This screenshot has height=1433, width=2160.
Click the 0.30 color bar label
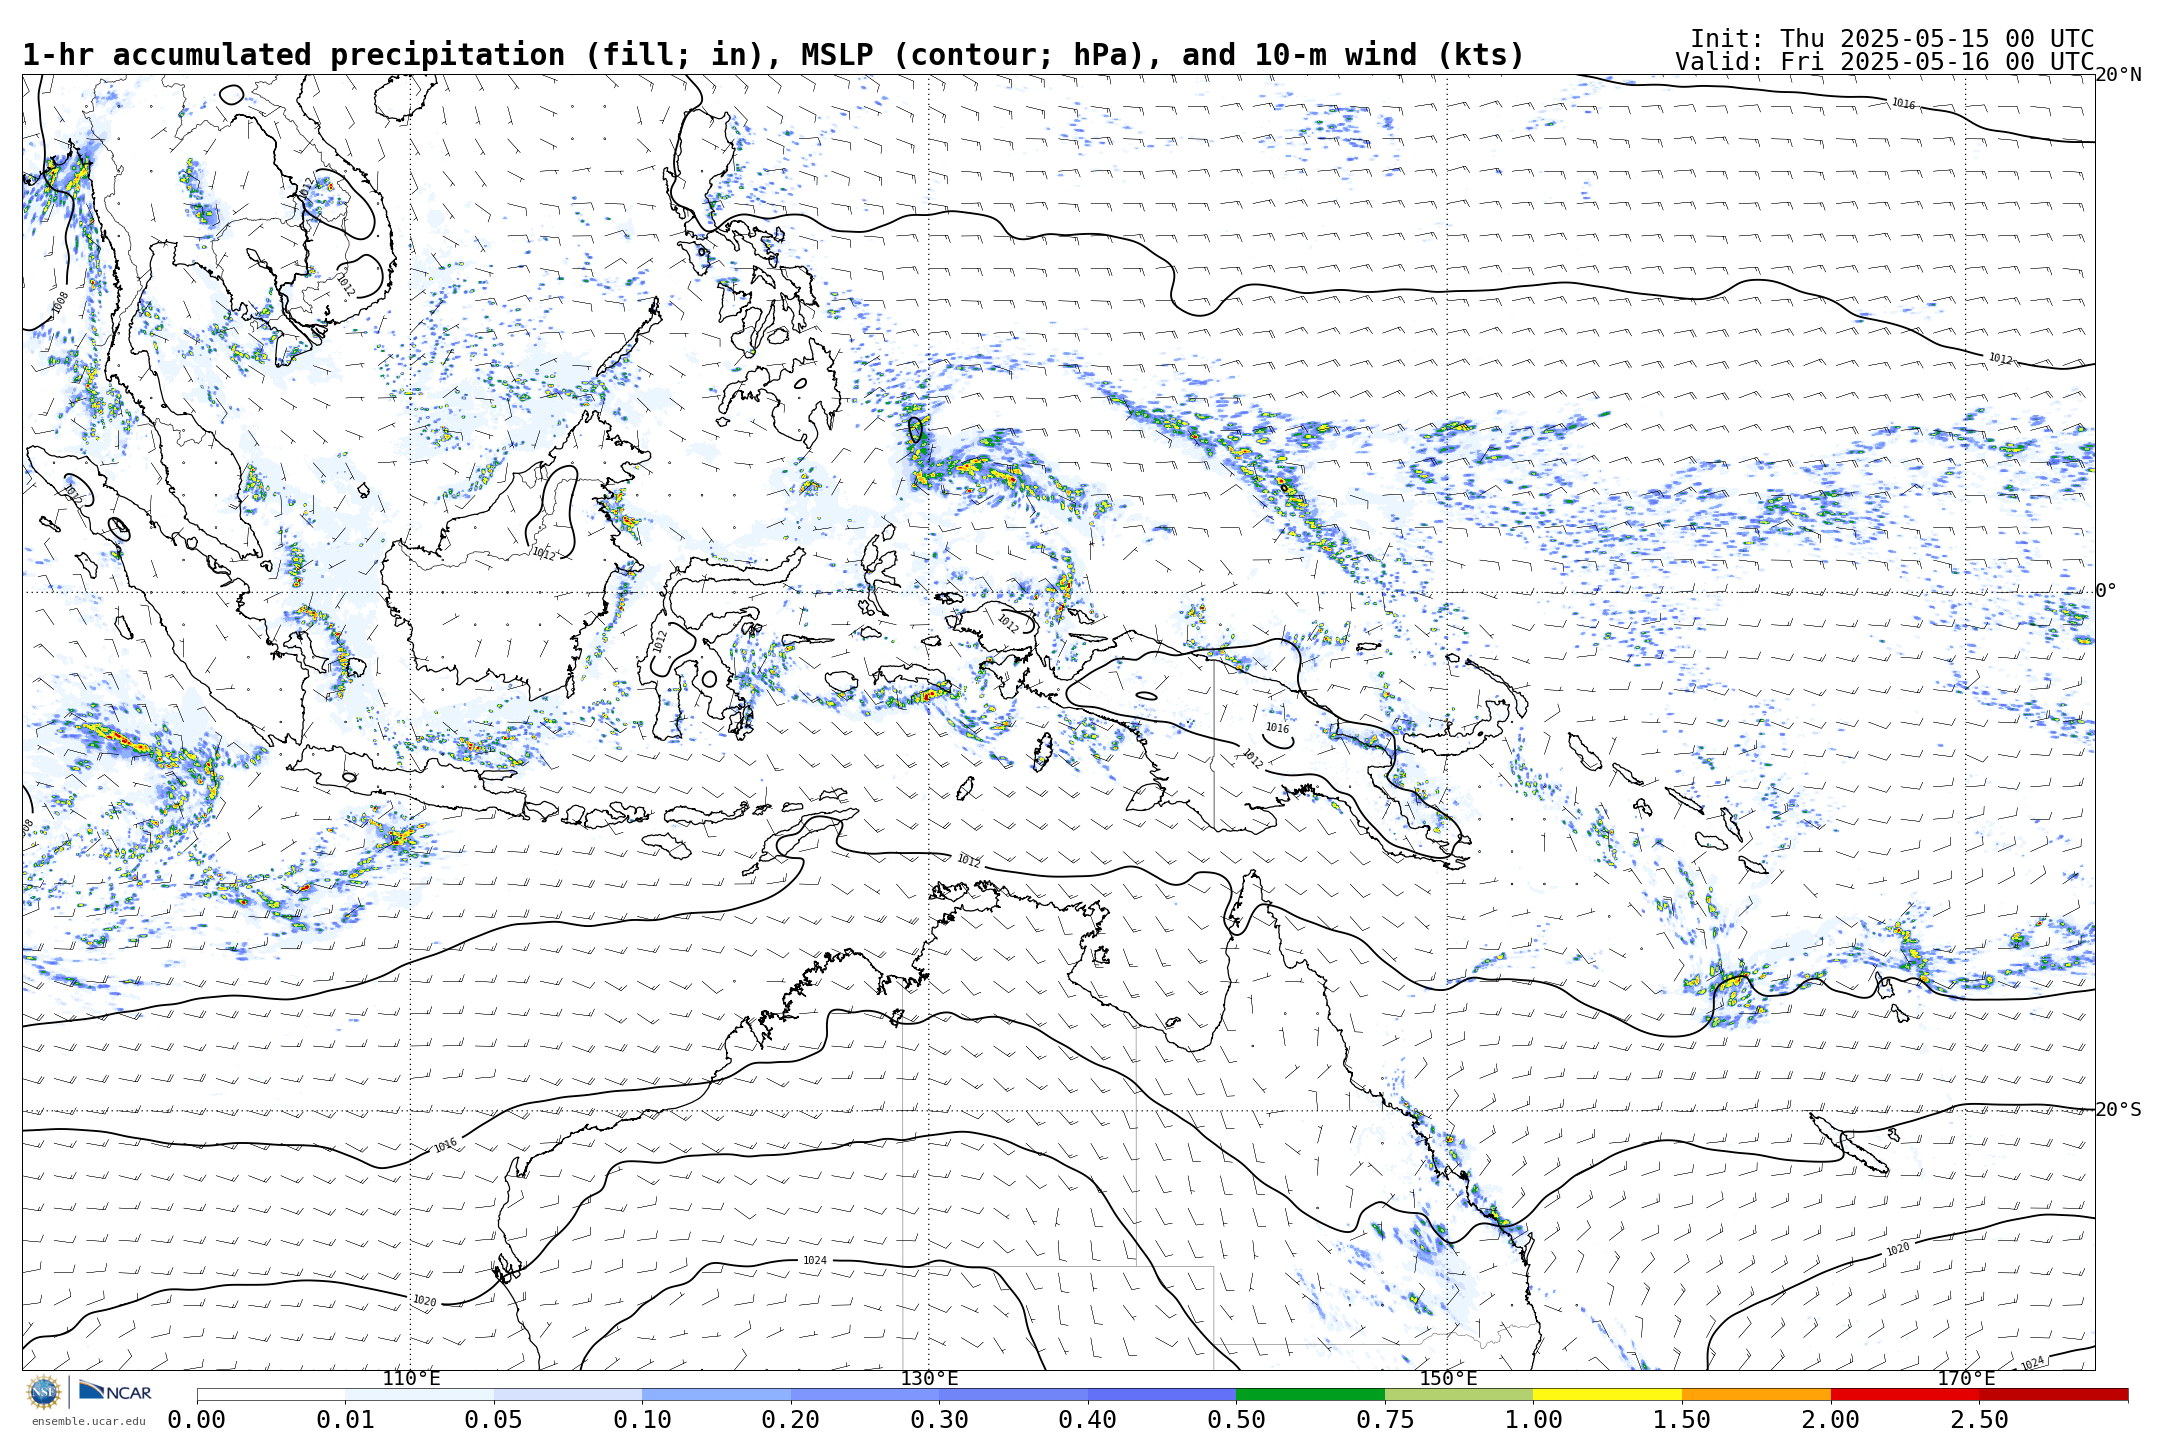(x=939, y=1420)
